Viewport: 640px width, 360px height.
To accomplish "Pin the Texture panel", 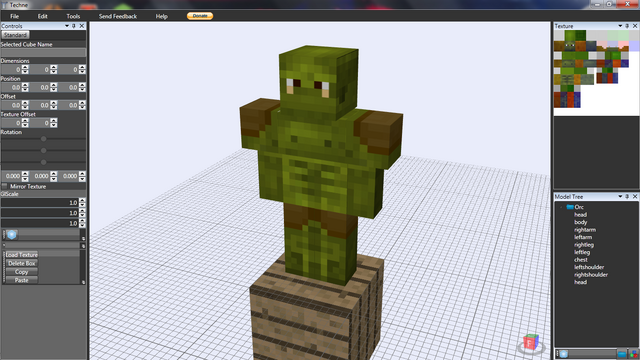I will tap(627, 26).
